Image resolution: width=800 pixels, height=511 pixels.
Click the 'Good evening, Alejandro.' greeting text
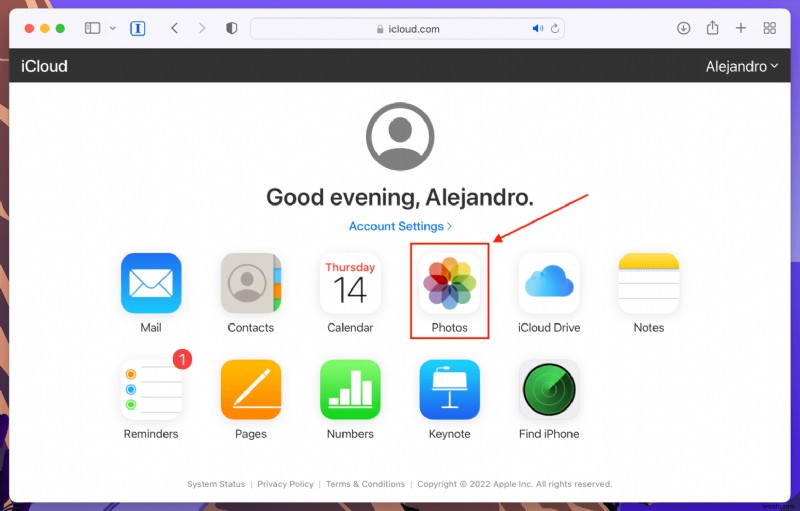(400, 197)
